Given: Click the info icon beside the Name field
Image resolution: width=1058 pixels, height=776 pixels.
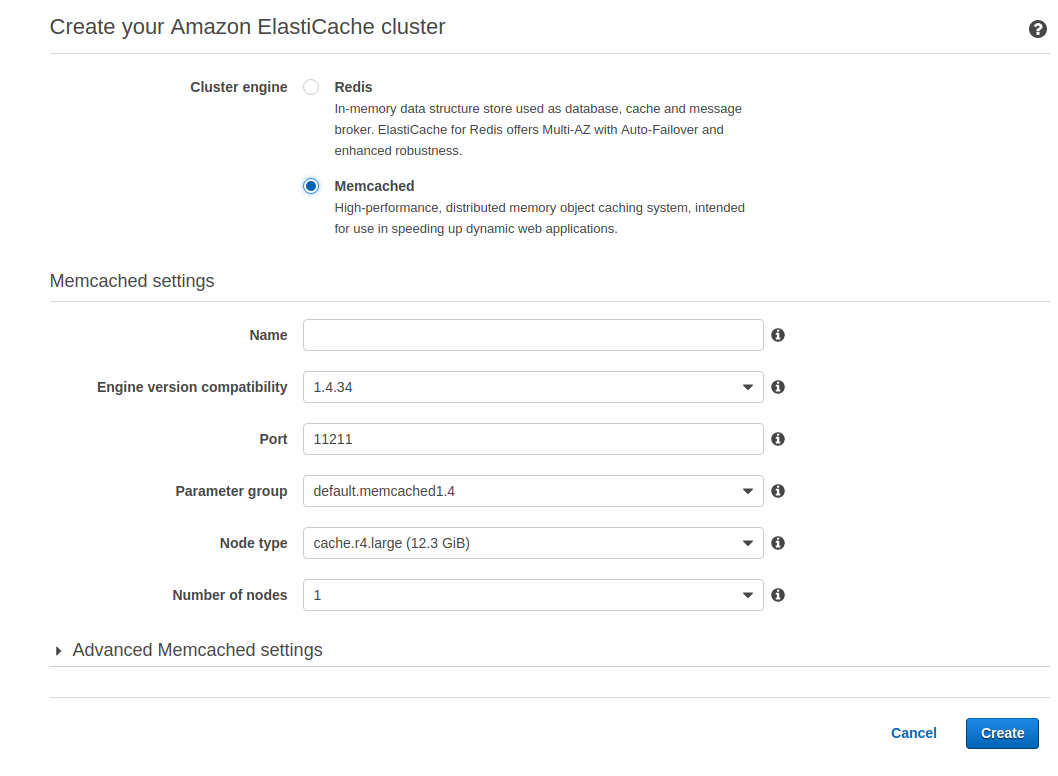Looking at the screenshot, I should tap(778, 335).
